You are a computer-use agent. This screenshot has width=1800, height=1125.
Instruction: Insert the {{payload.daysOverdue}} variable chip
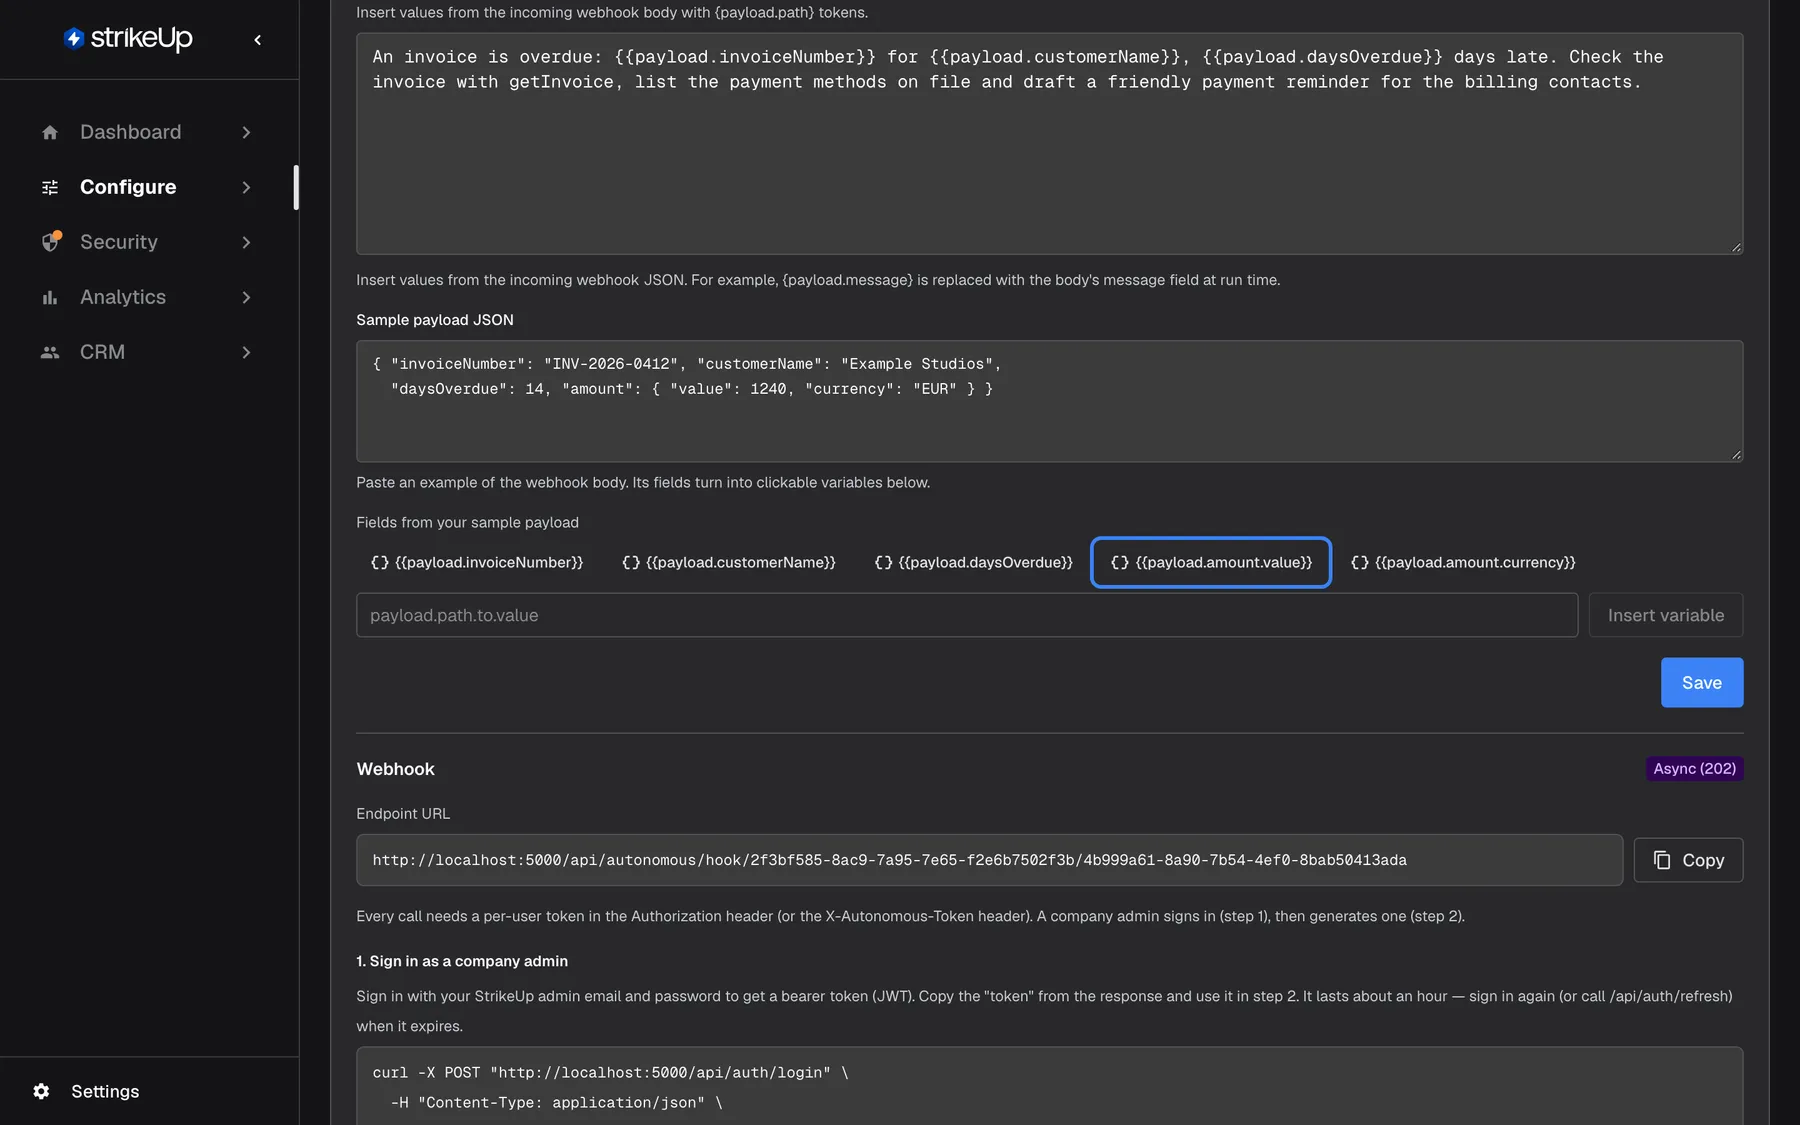(973, 562)
